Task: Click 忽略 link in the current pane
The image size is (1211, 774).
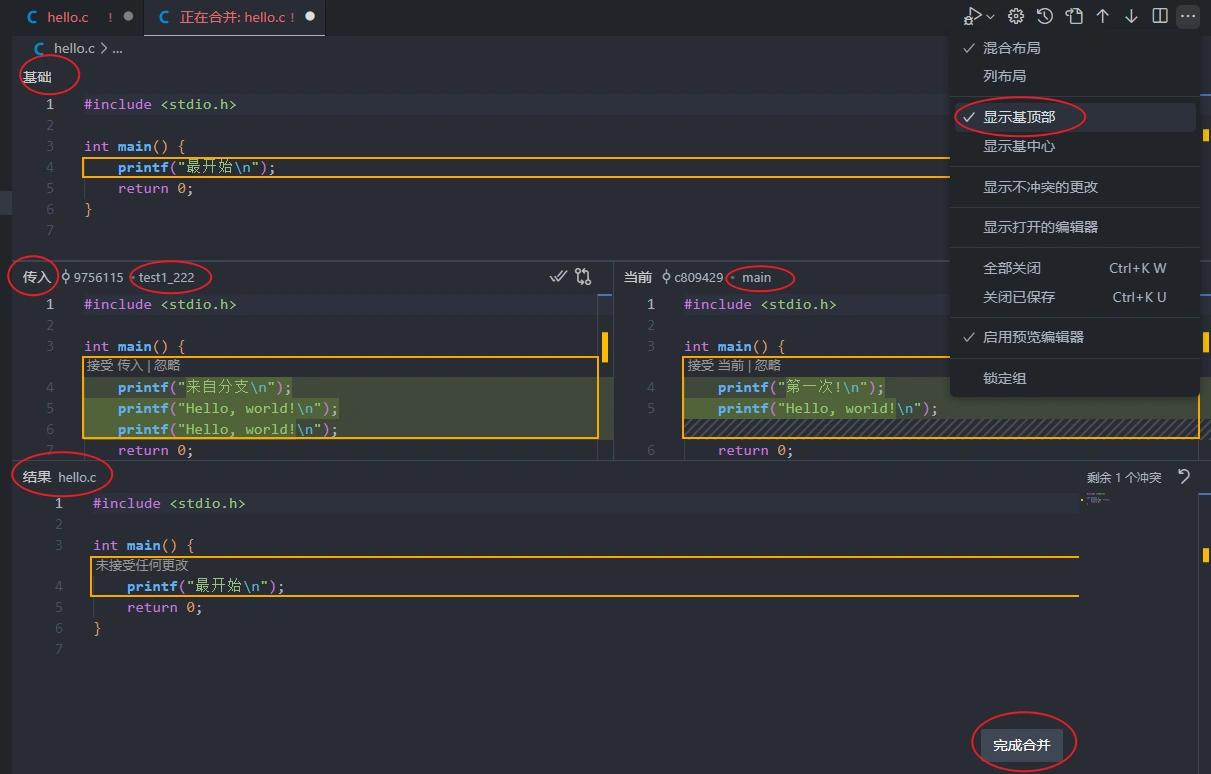Action: (x=767, y=366)
